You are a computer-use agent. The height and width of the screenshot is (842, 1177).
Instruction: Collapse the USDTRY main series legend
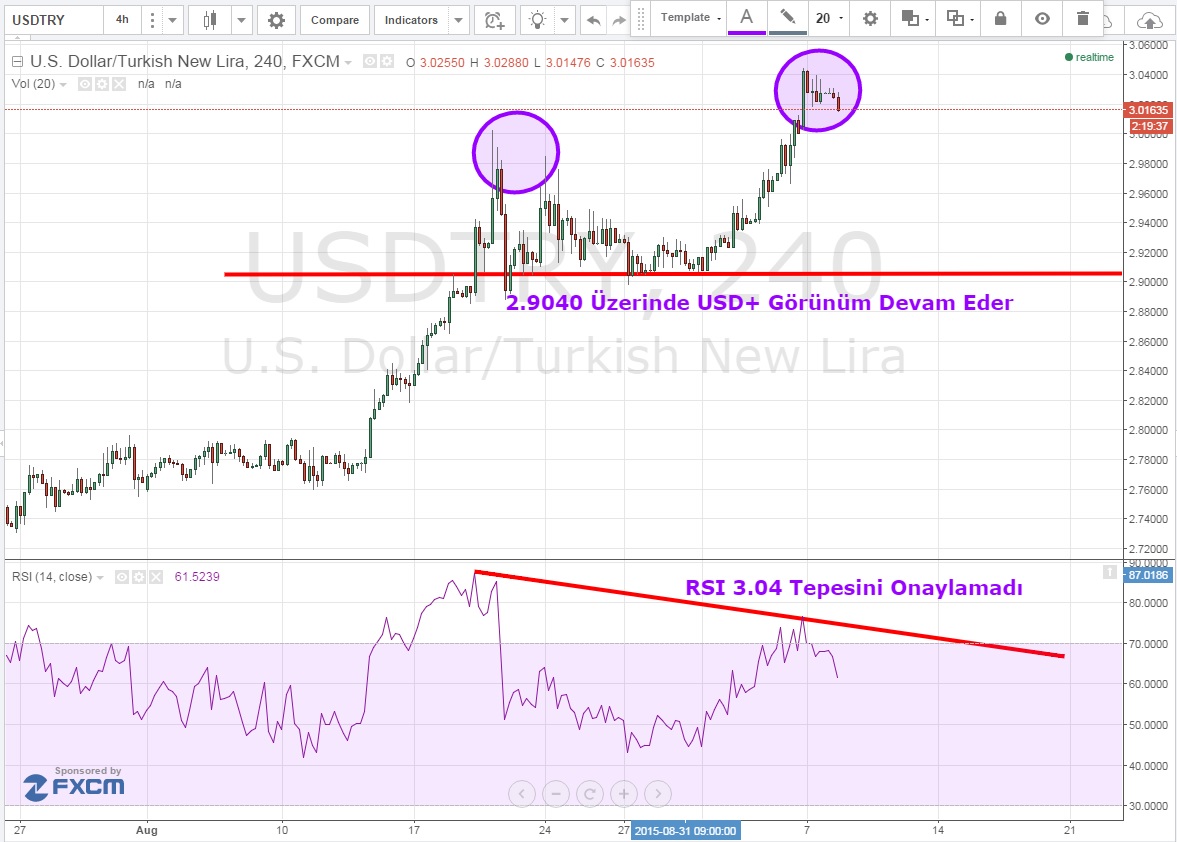pos(17,62)
